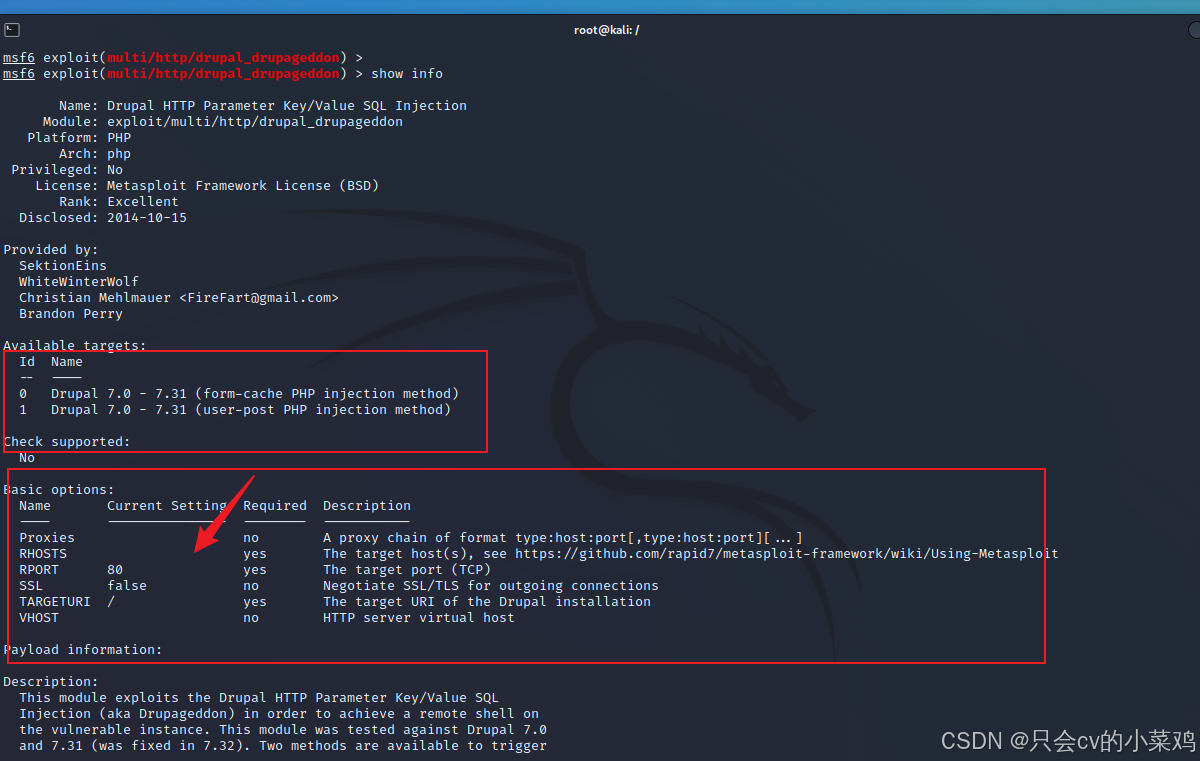Click the RHOSTS option name
Viewport: 1200px width, 761px height.
(x=42, y=553)
